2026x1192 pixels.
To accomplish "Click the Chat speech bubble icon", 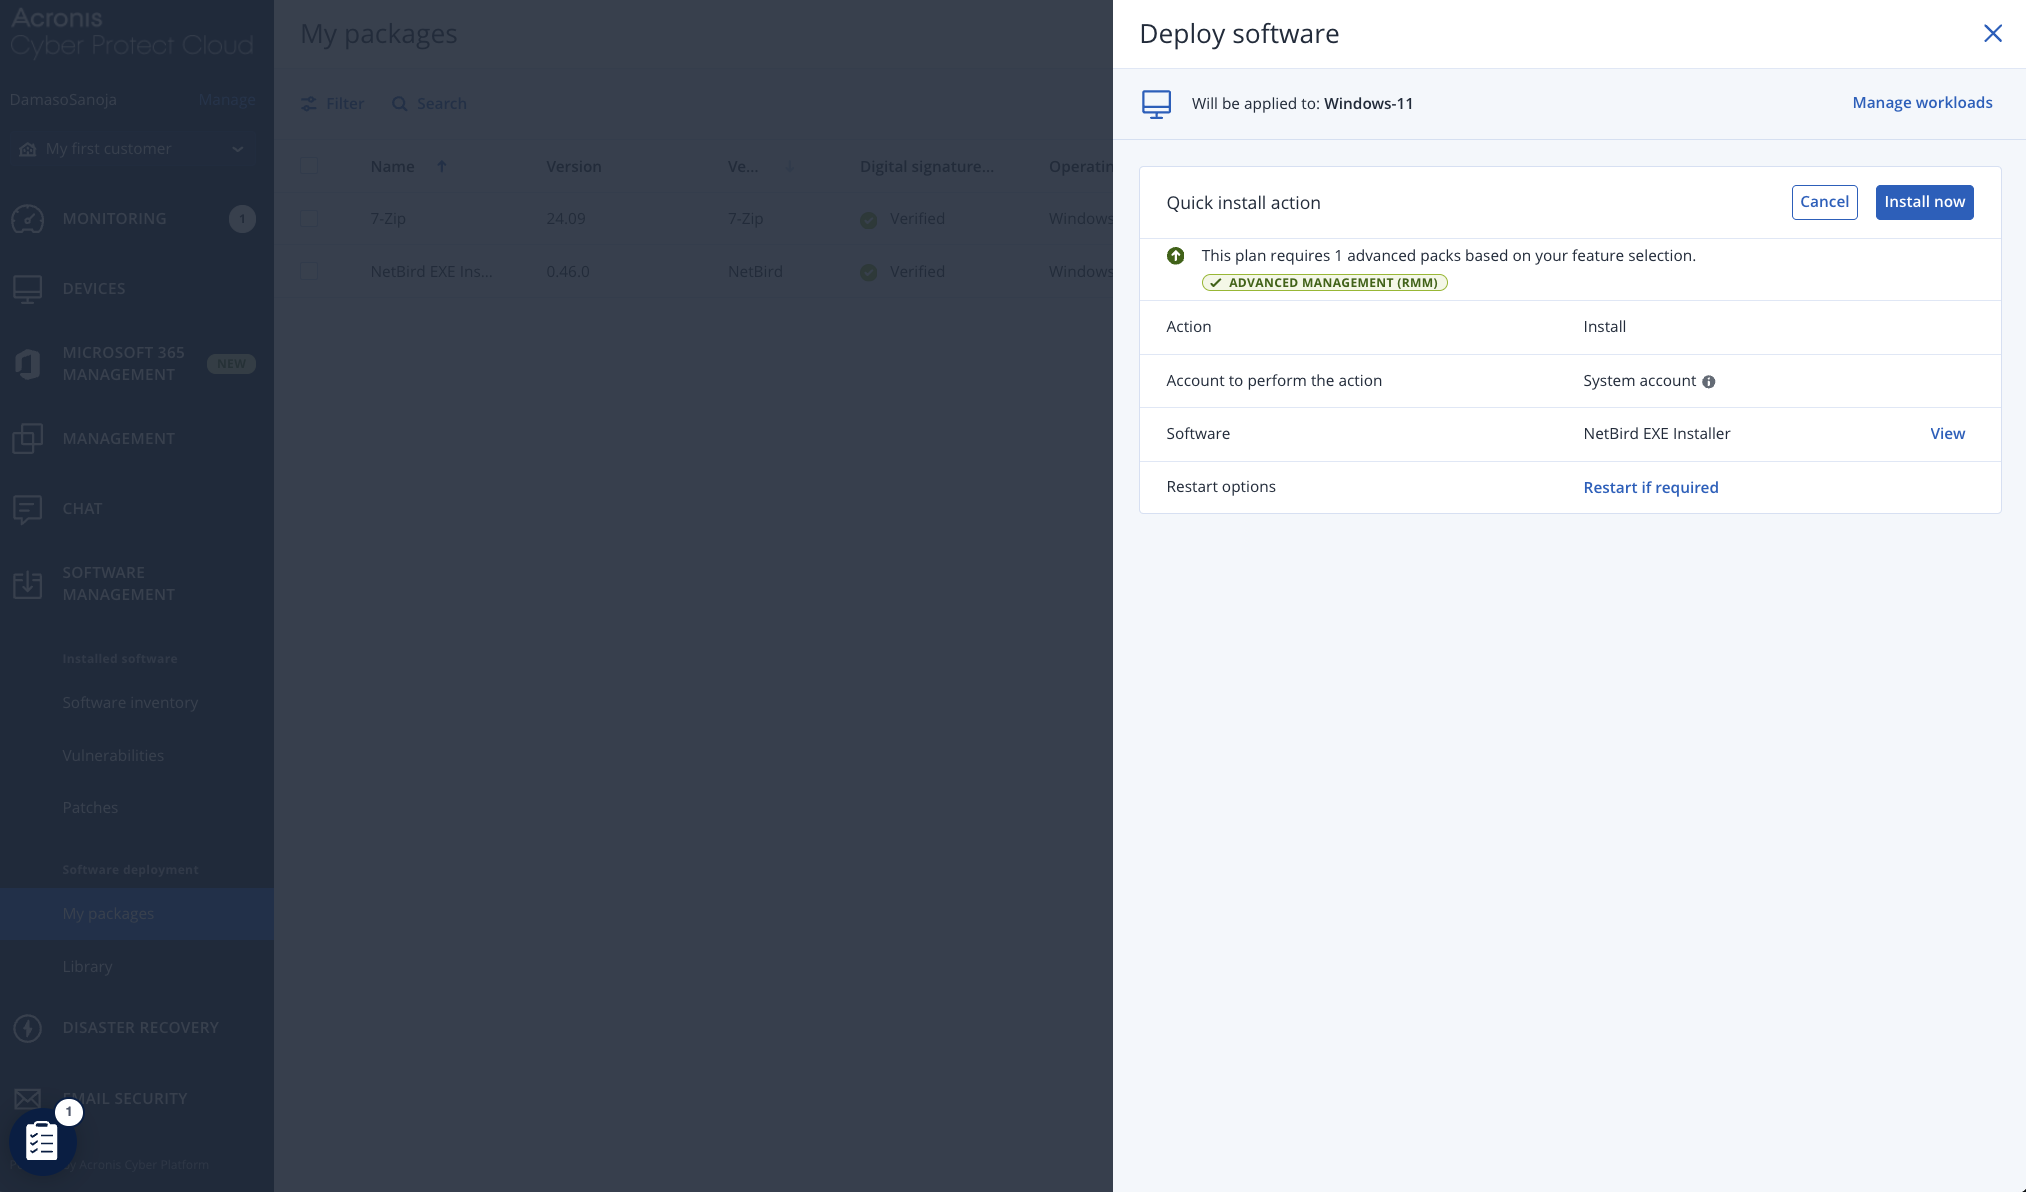I will coord(28,509).
